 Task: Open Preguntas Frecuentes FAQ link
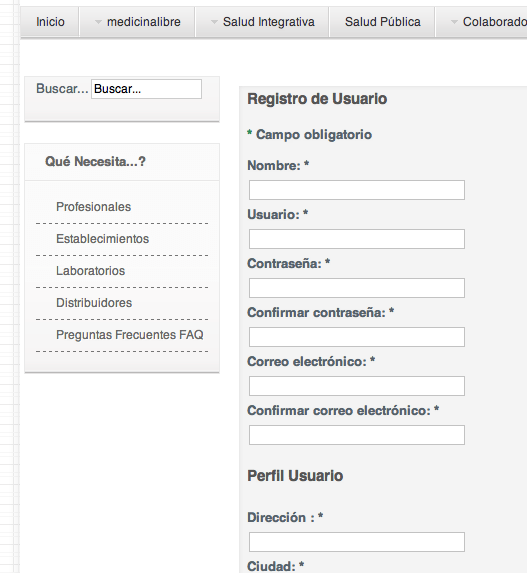129,335
